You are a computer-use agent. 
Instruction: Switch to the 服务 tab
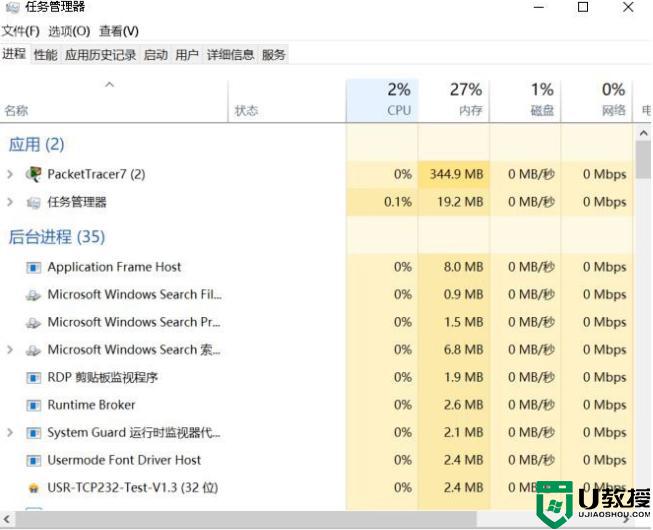(274, 55)
